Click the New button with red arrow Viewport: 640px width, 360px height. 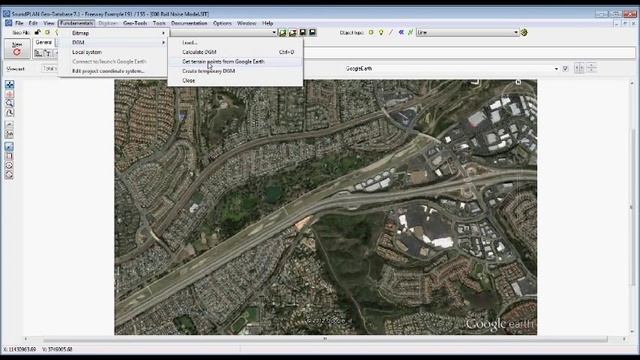coord(17,49)
